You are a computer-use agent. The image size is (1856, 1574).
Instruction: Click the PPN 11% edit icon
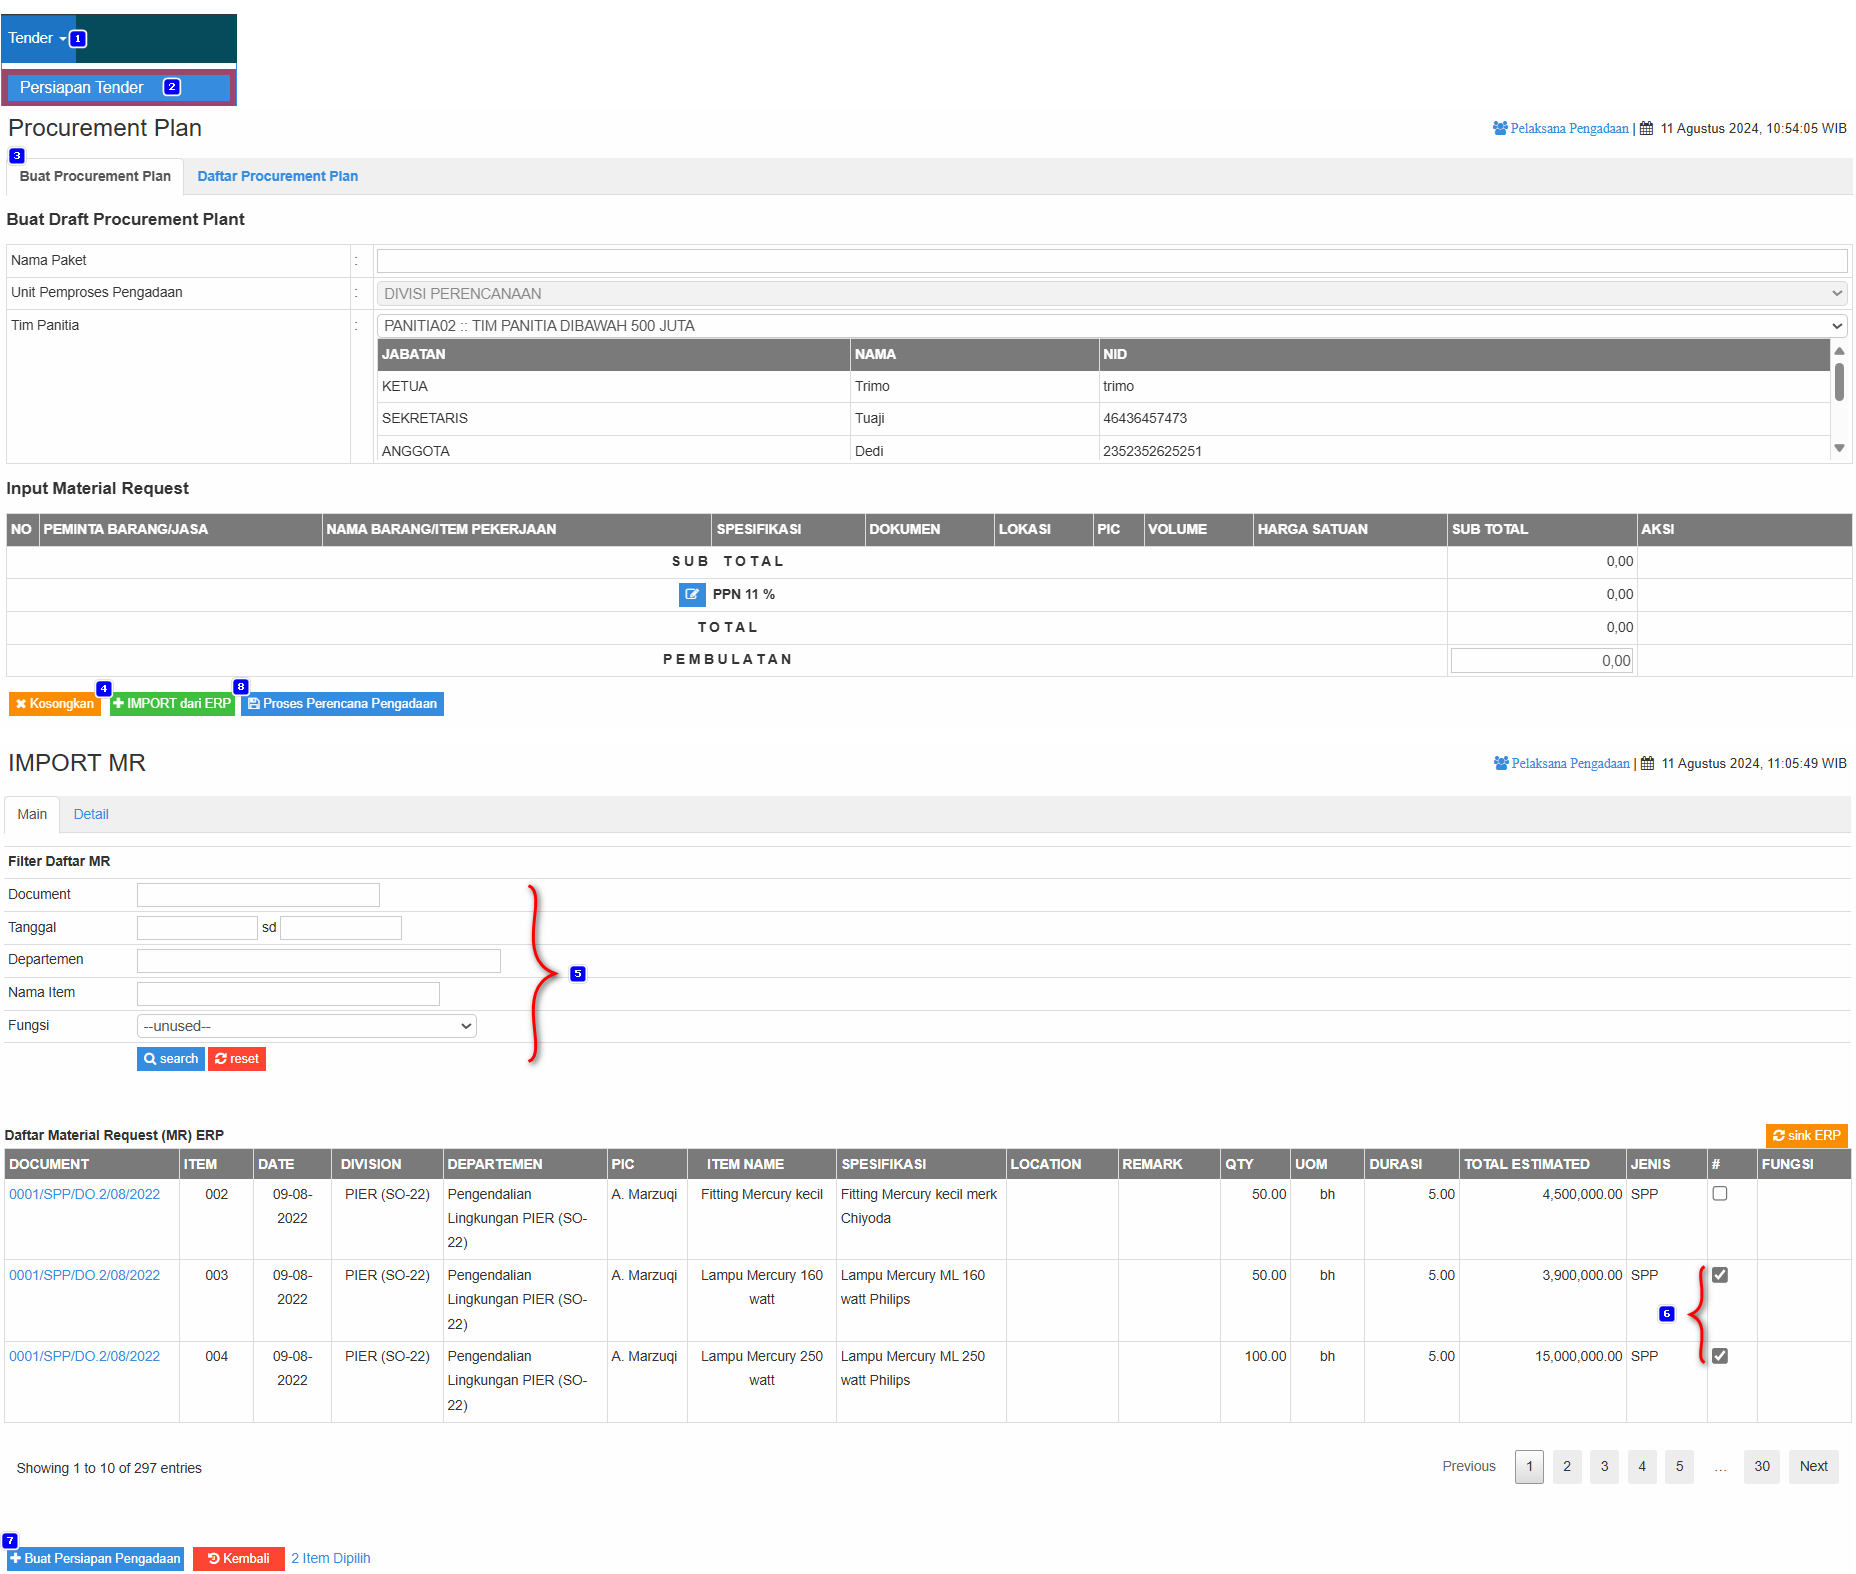[x=691, y=594]
